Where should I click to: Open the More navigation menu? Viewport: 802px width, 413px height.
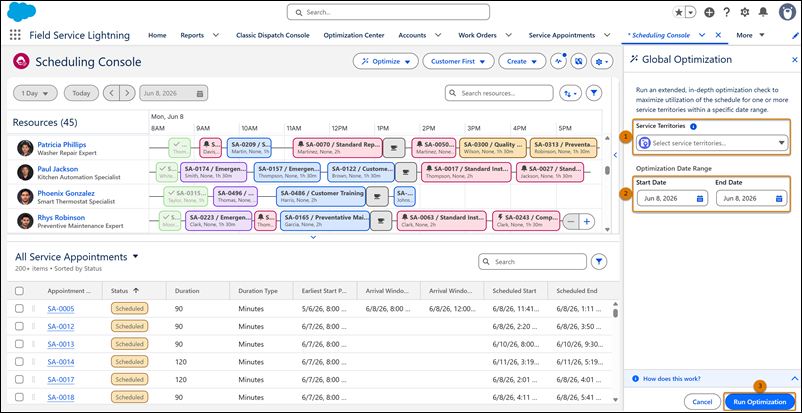point(750,35)
